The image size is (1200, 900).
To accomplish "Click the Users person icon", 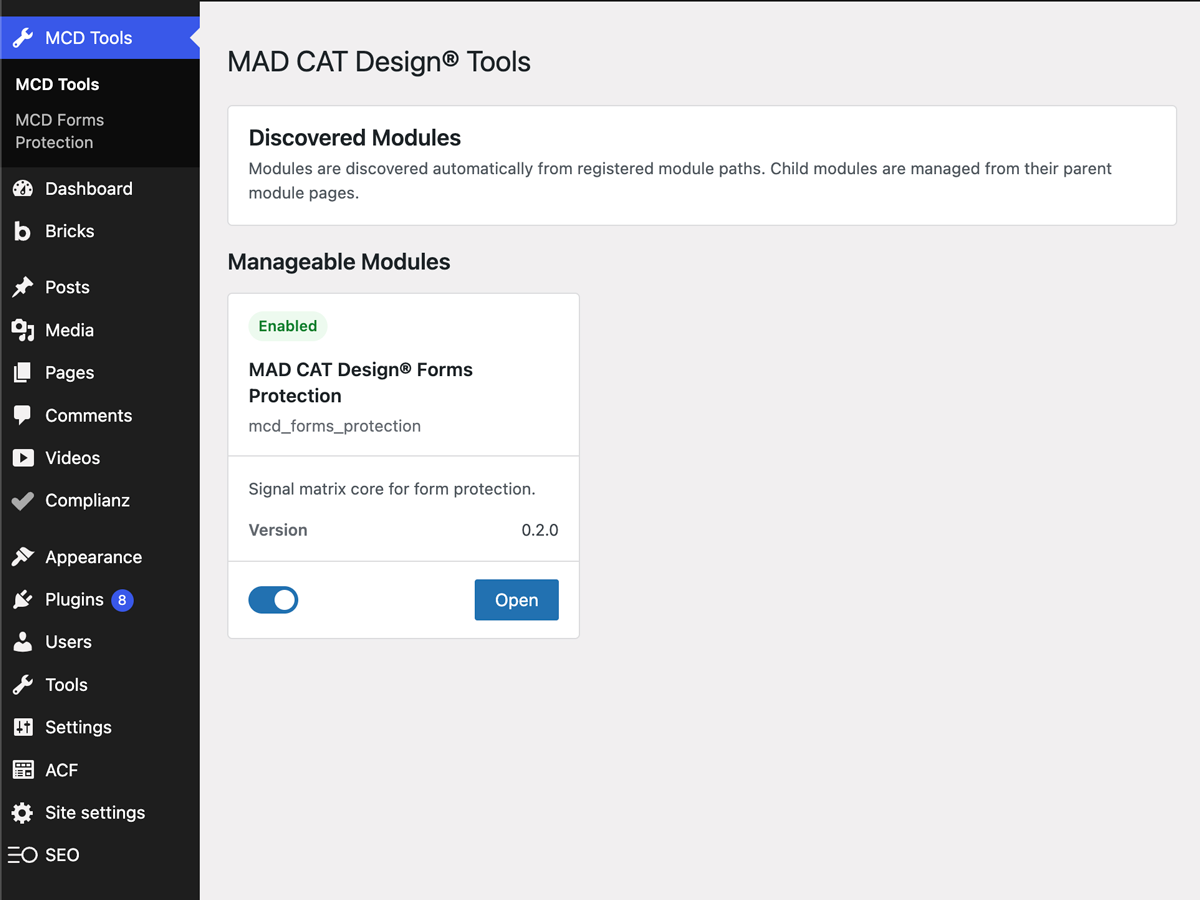I will (23, 642).
